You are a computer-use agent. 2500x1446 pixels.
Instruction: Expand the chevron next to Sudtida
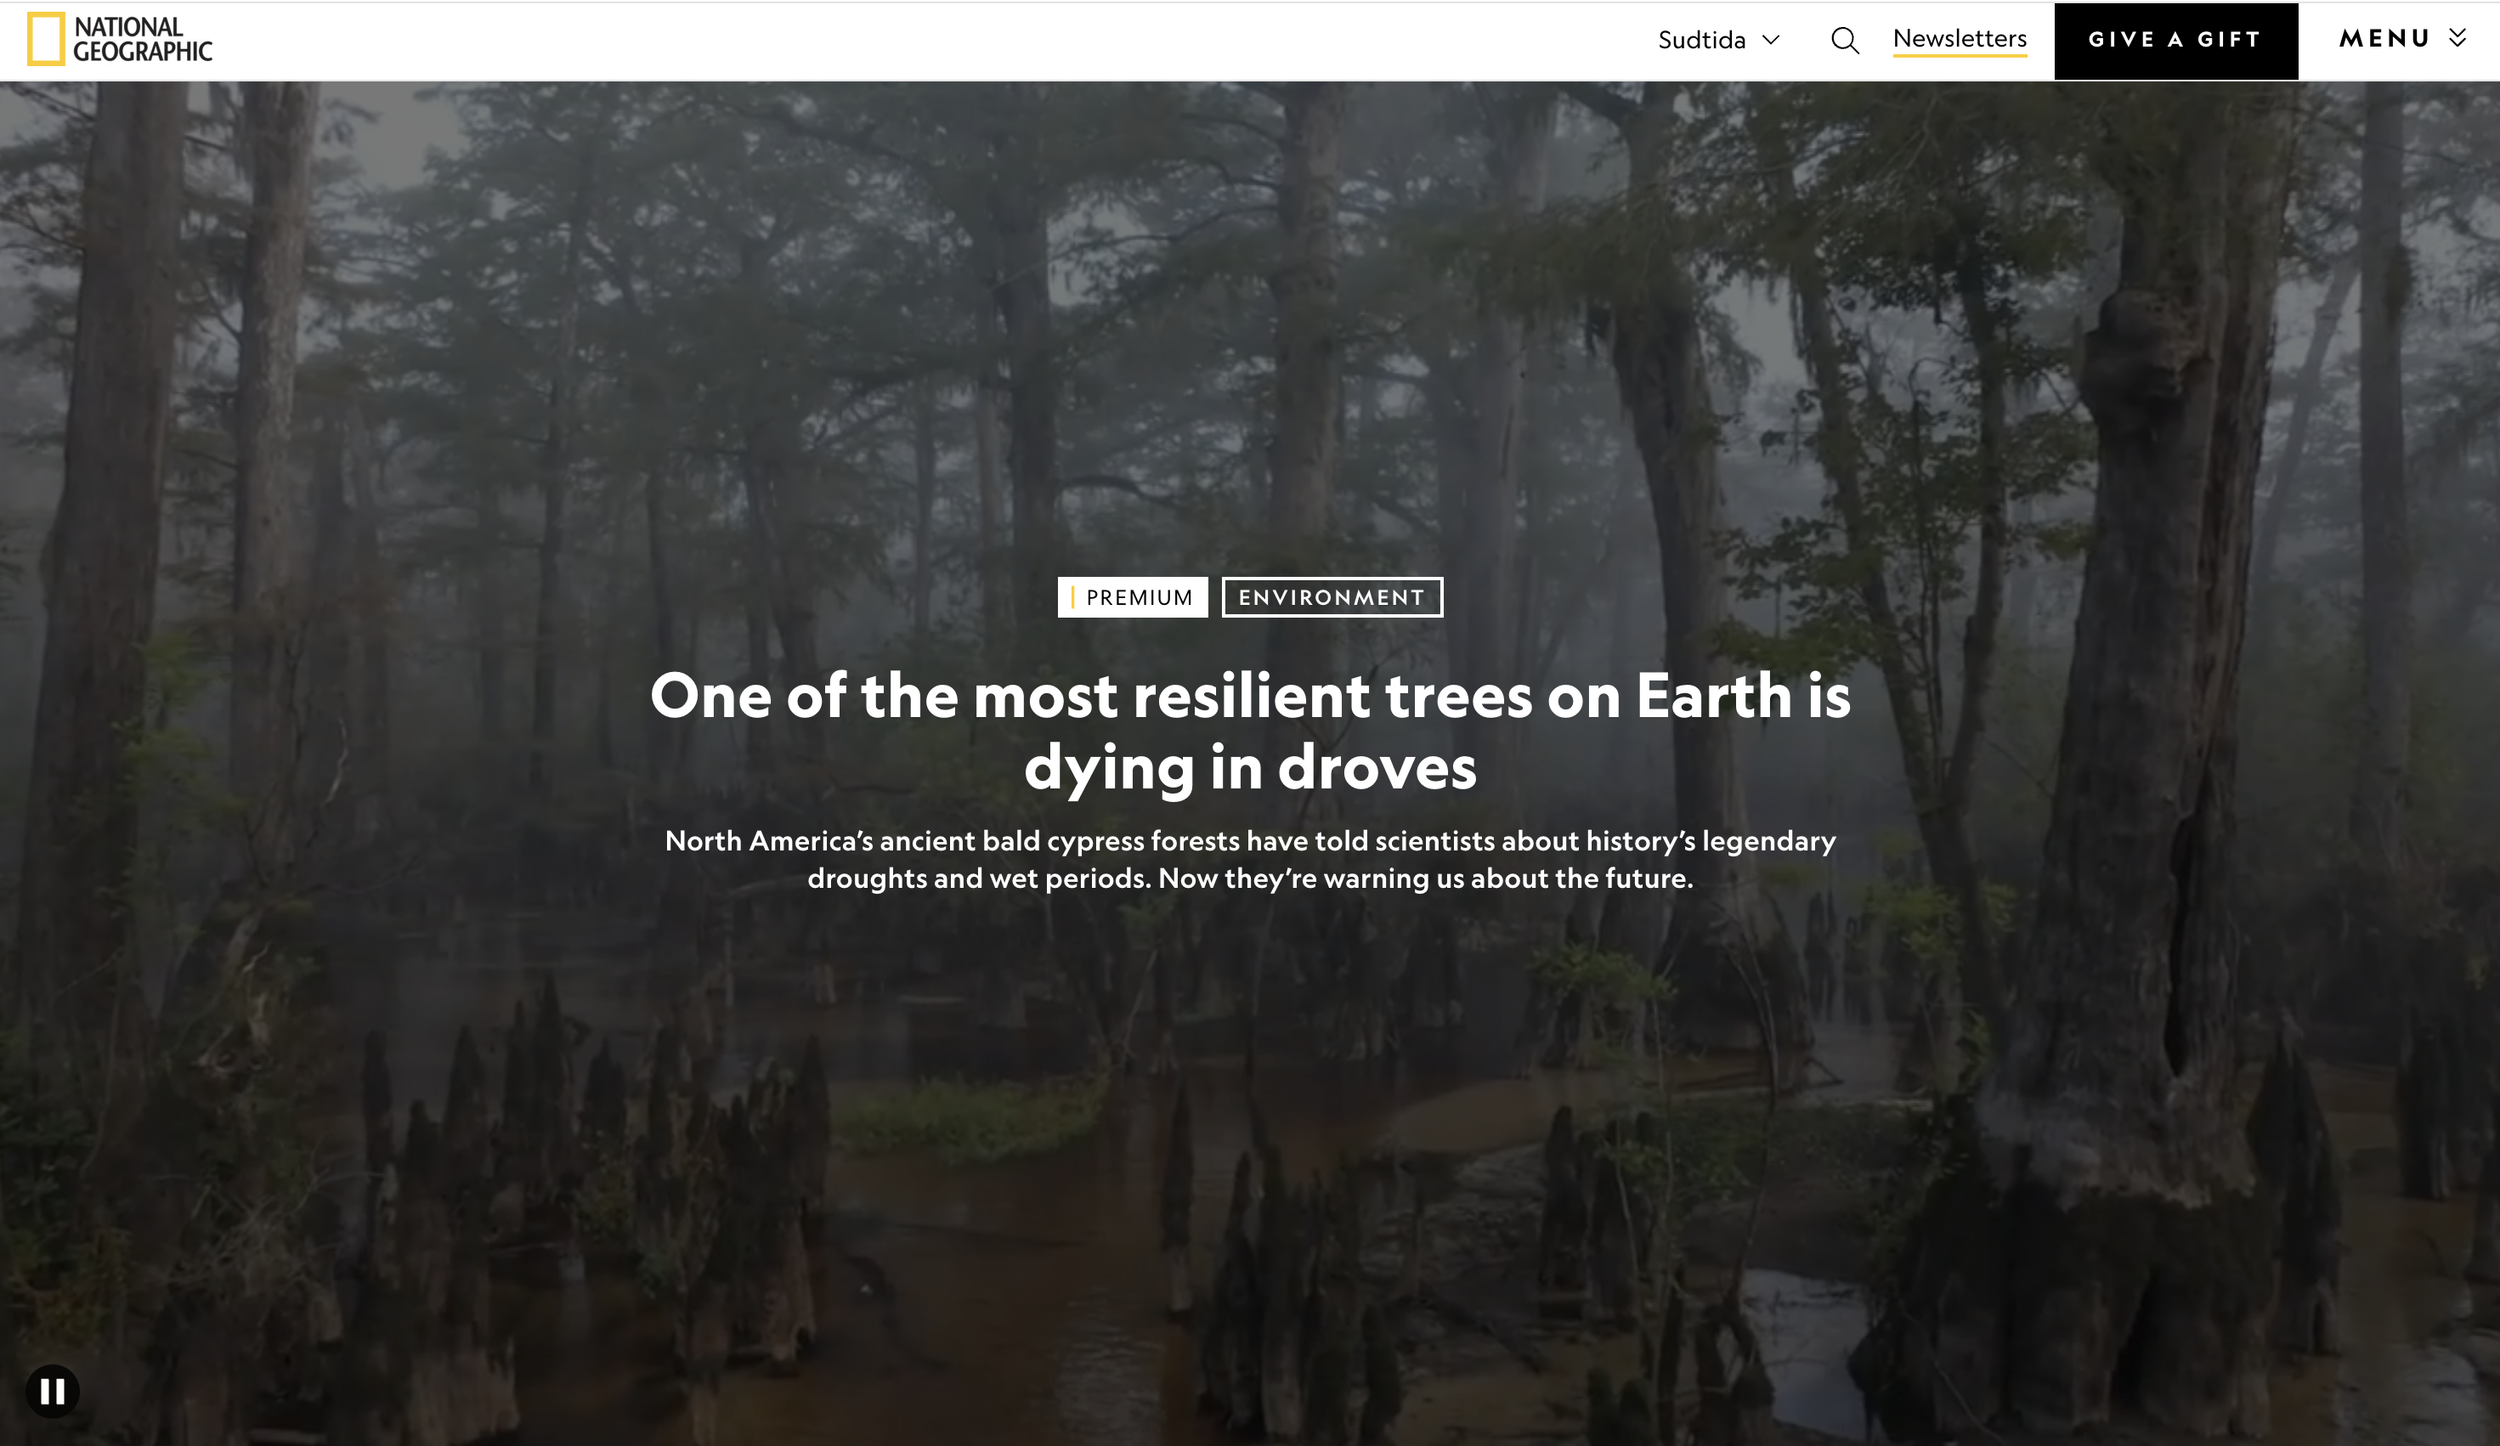(x=1771, y=40)
